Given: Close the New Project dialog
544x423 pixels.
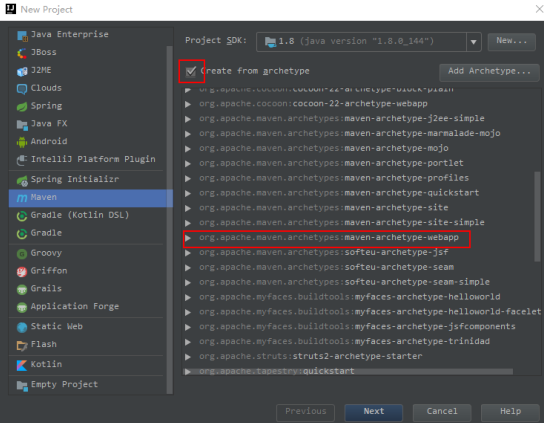Looking at the screenshot, I should [539, 9].
